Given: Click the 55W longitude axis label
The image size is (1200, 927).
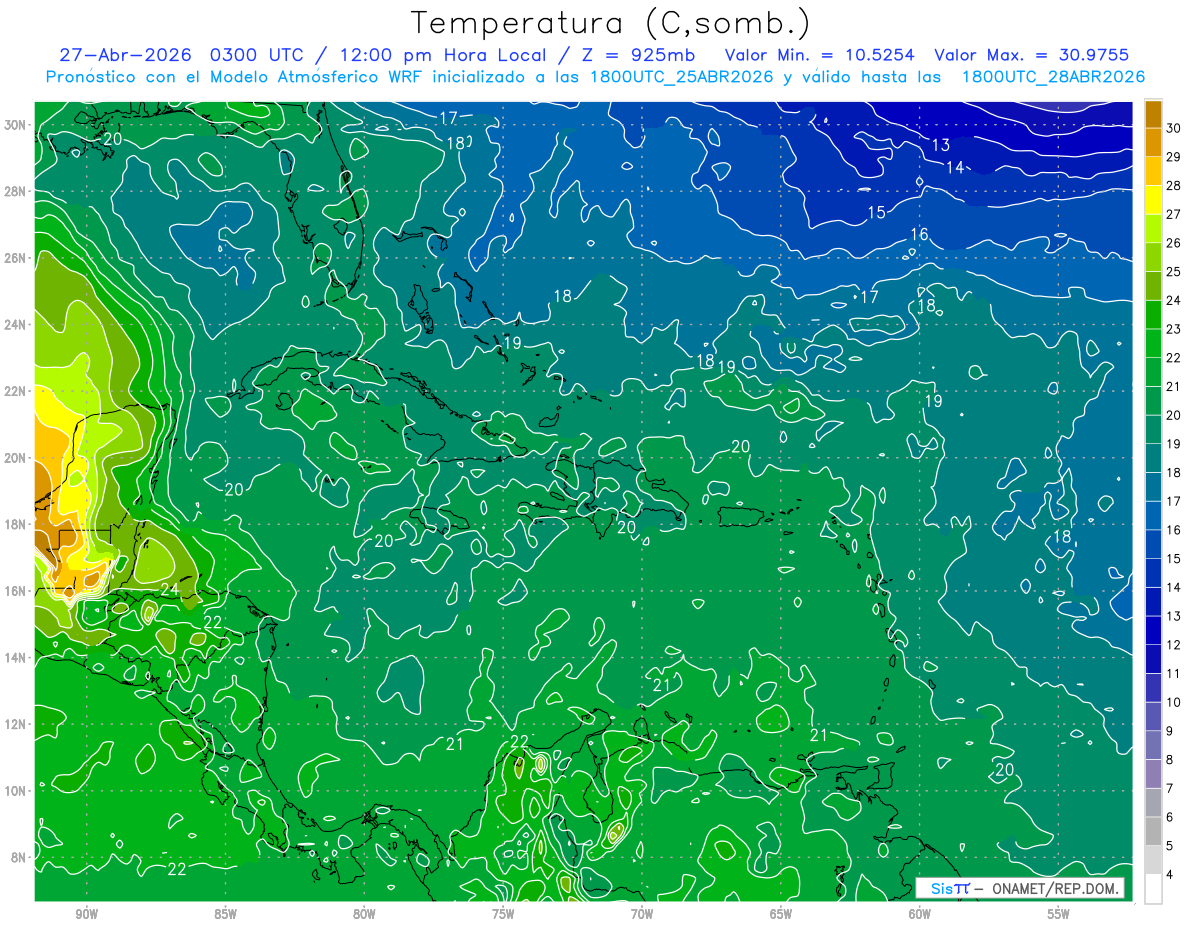Looking at the screenshot, I should coord(1058,914).
